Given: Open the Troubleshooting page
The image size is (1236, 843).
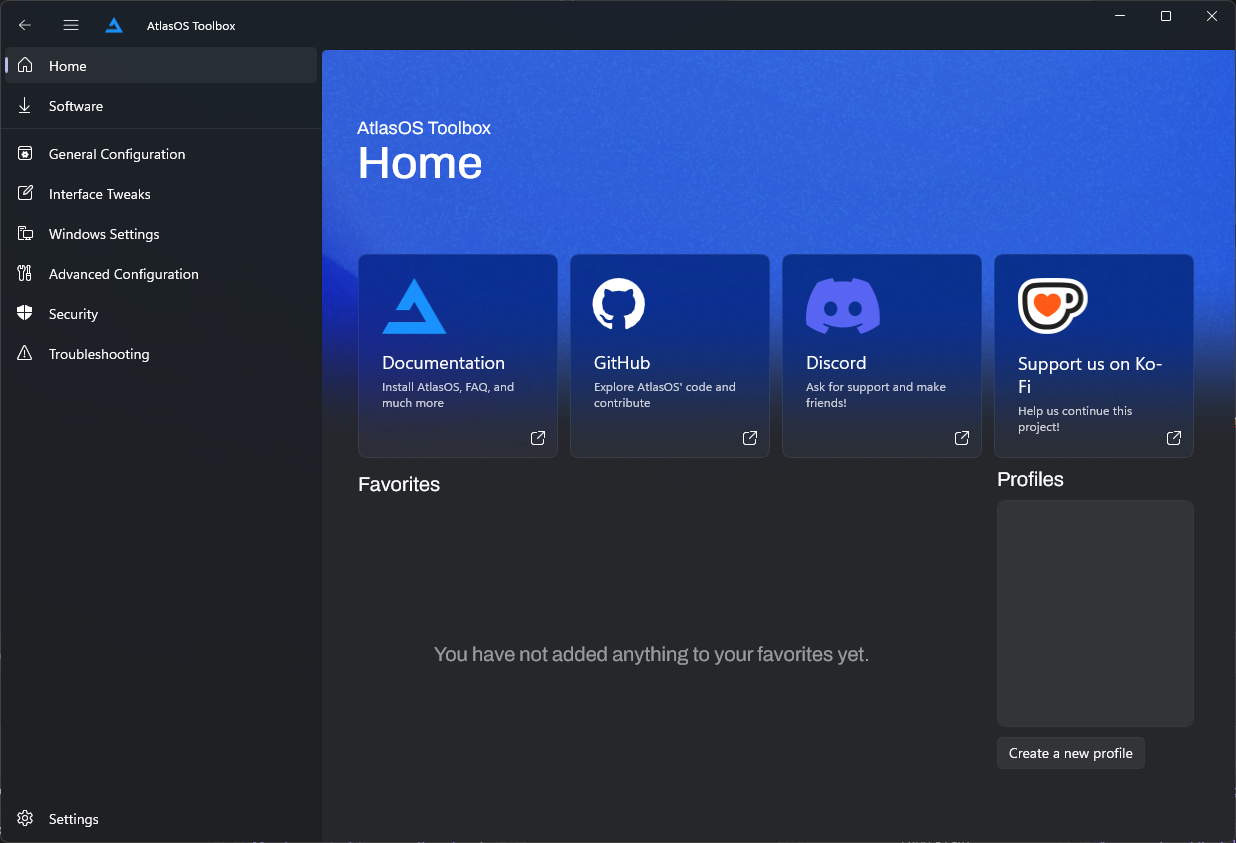Looking at the screenshot, I should click(x=161, y=354).
